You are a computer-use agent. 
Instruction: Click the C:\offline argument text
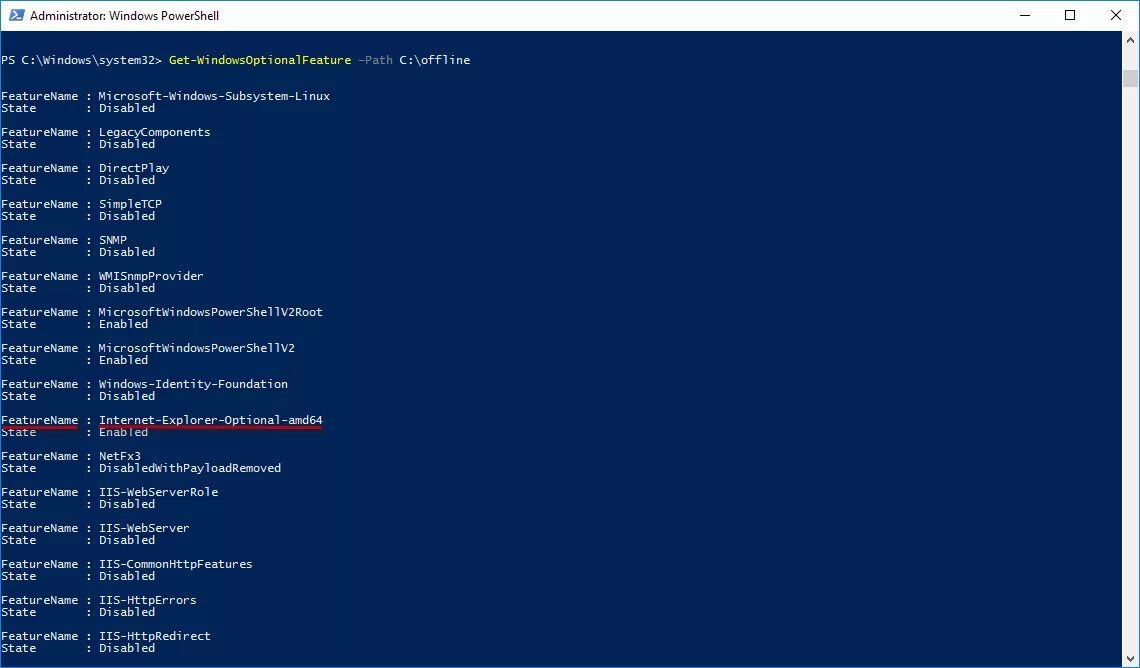point(435,60)
